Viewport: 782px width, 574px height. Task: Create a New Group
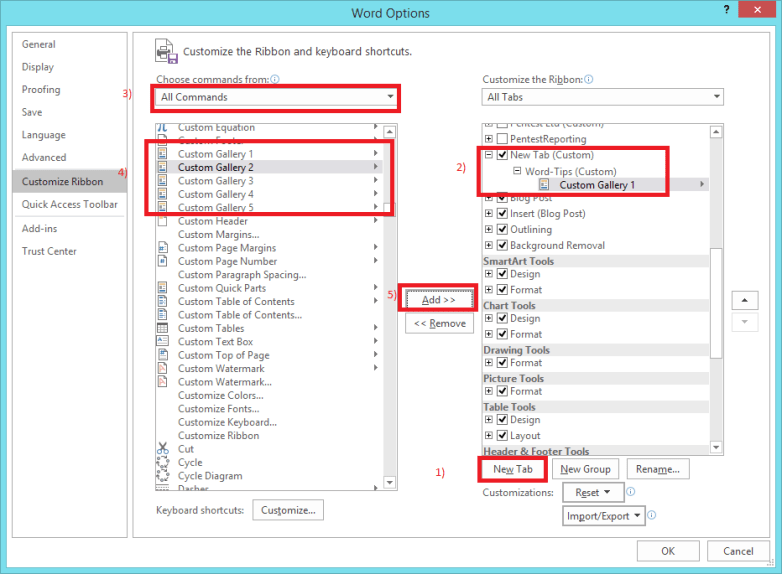tap(585, 469)
